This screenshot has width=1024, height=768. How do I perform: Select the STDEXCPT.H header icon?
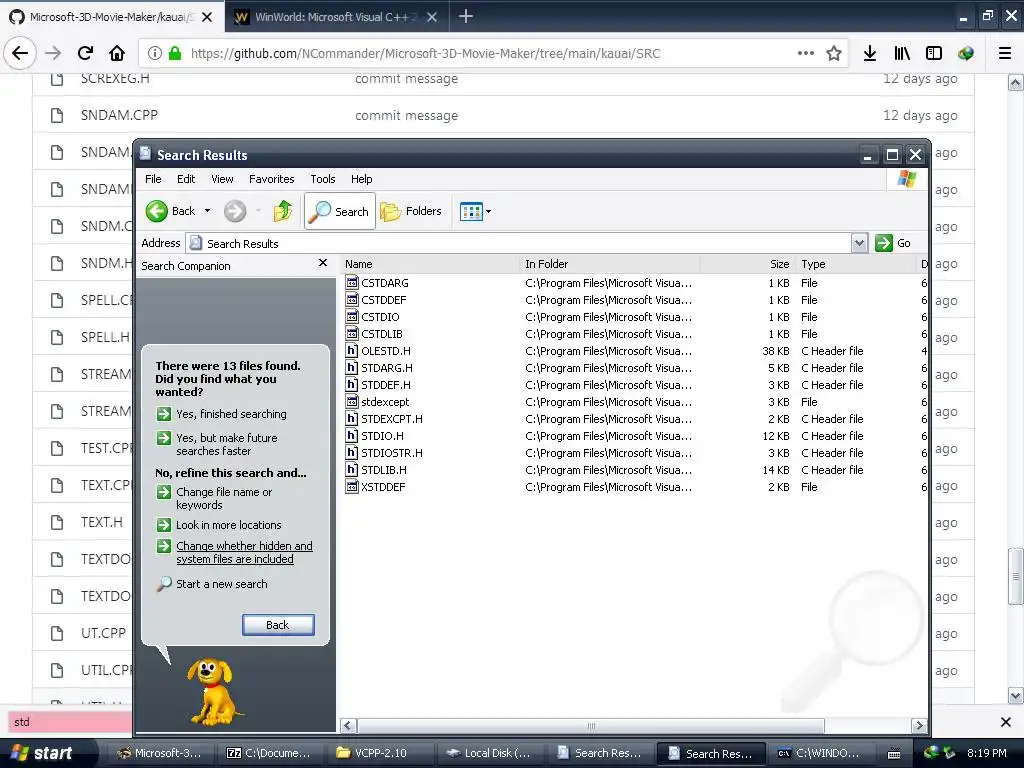[x=352, y=419]
